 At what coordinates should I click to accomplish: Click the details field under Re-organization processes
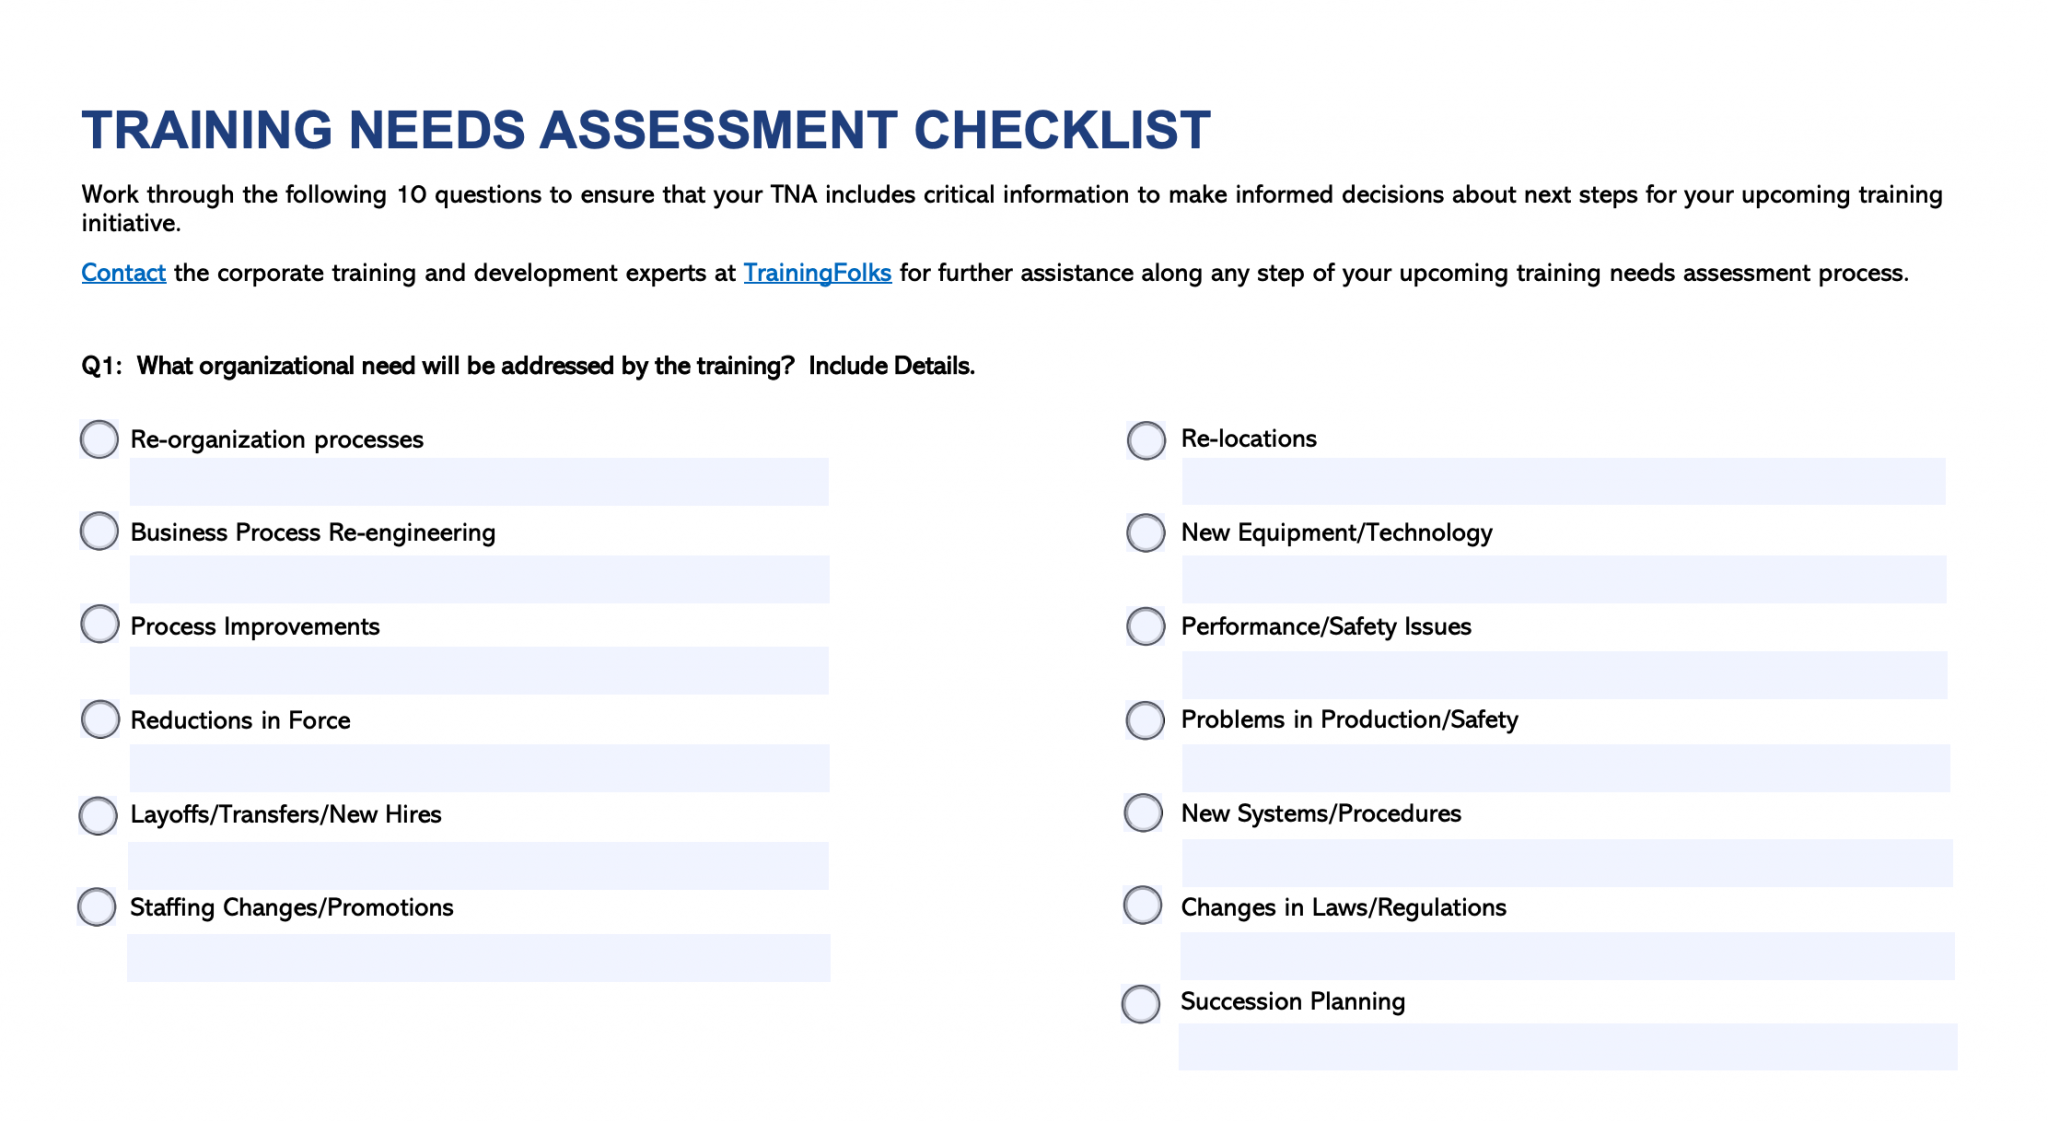[479, 482]
